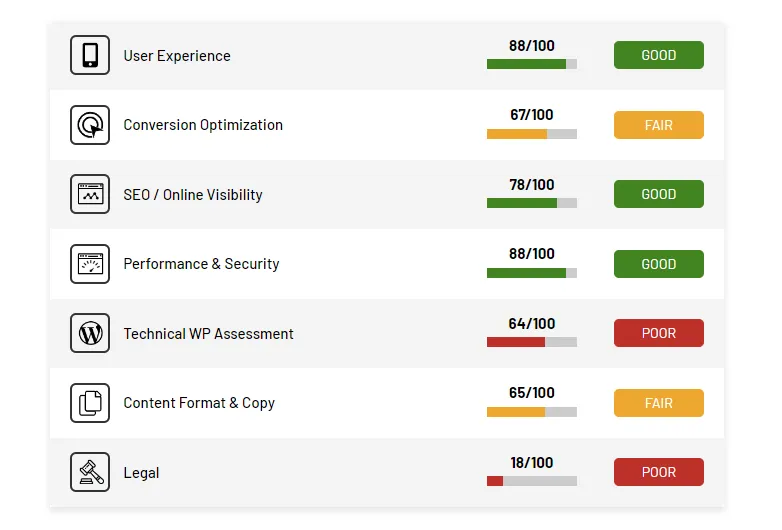
Task: Click the GOOD badge for SEO visibility
Action: point(658,194)
